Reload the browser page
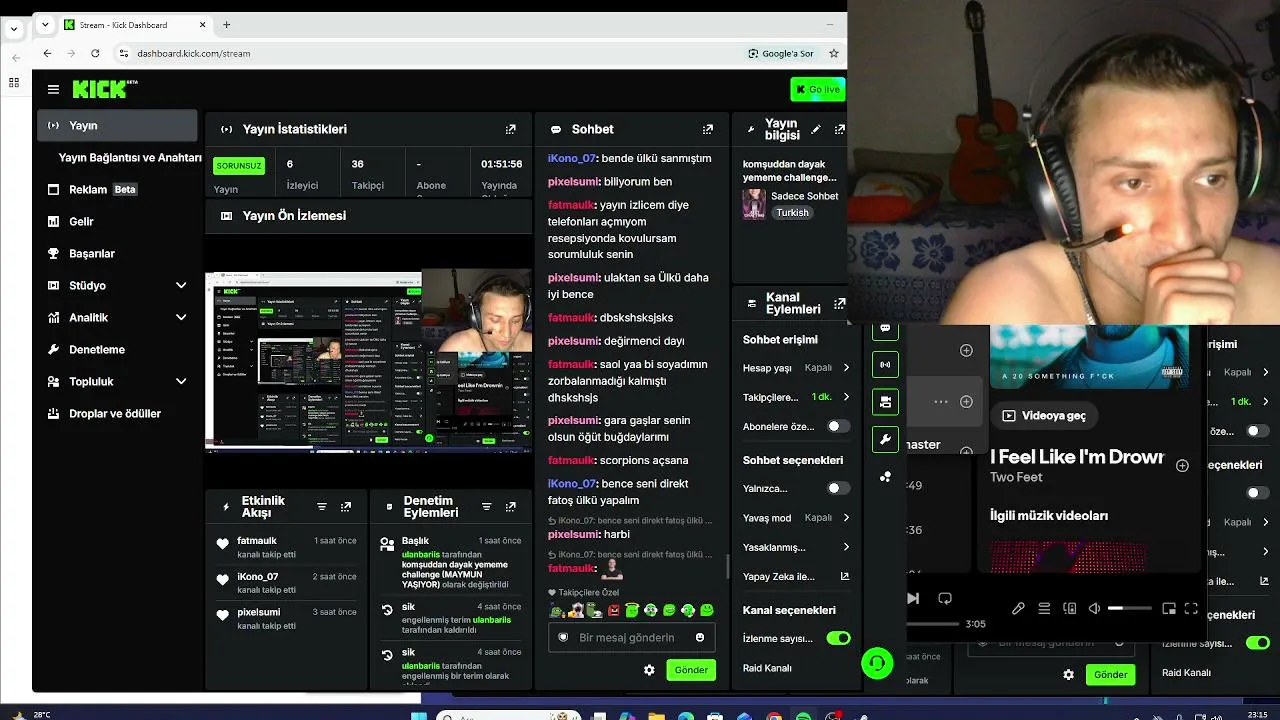Image resolution: width=1280 pixels, height=720 pixels. click(95, 53)
